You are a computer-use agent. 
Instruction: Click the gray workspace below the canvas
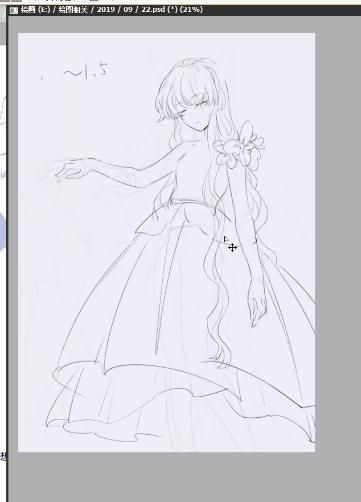coord(183,477)
